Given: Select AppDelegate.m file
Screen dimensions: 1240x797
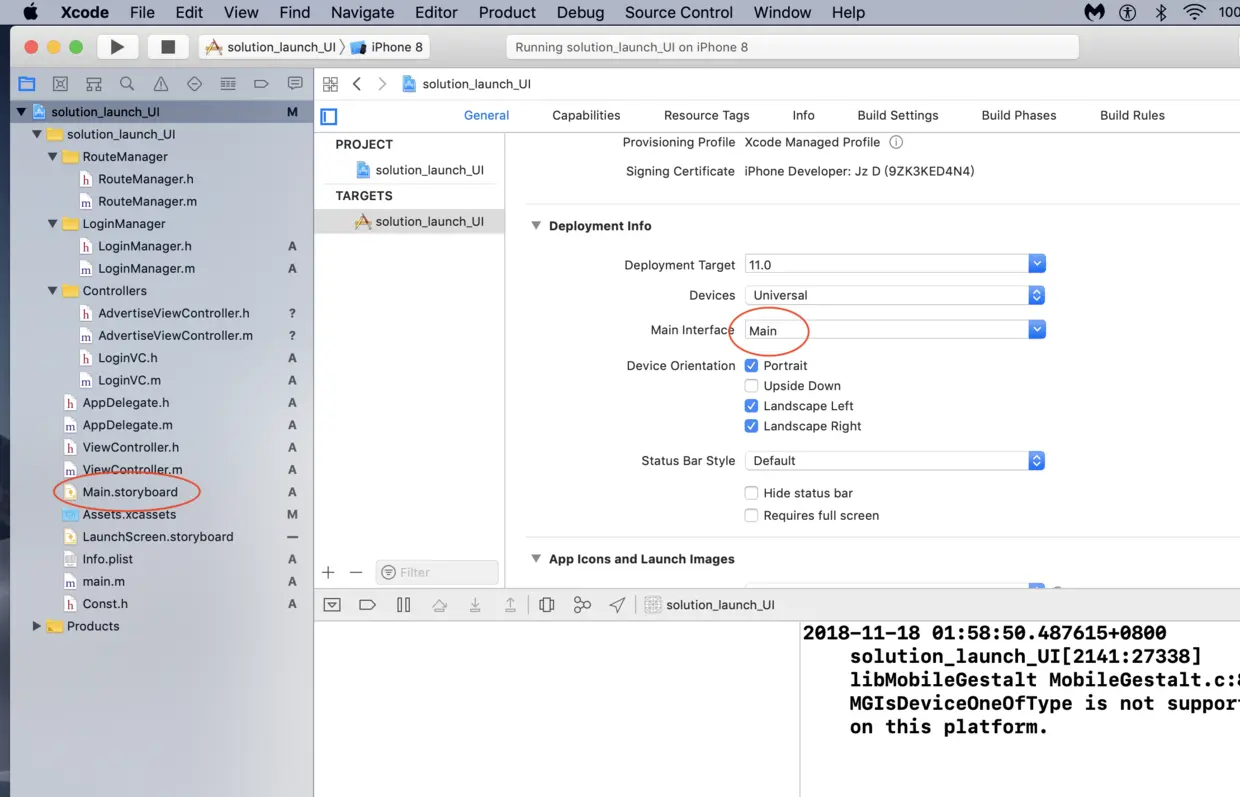Looking at the screenshot, I should point(127,425).
